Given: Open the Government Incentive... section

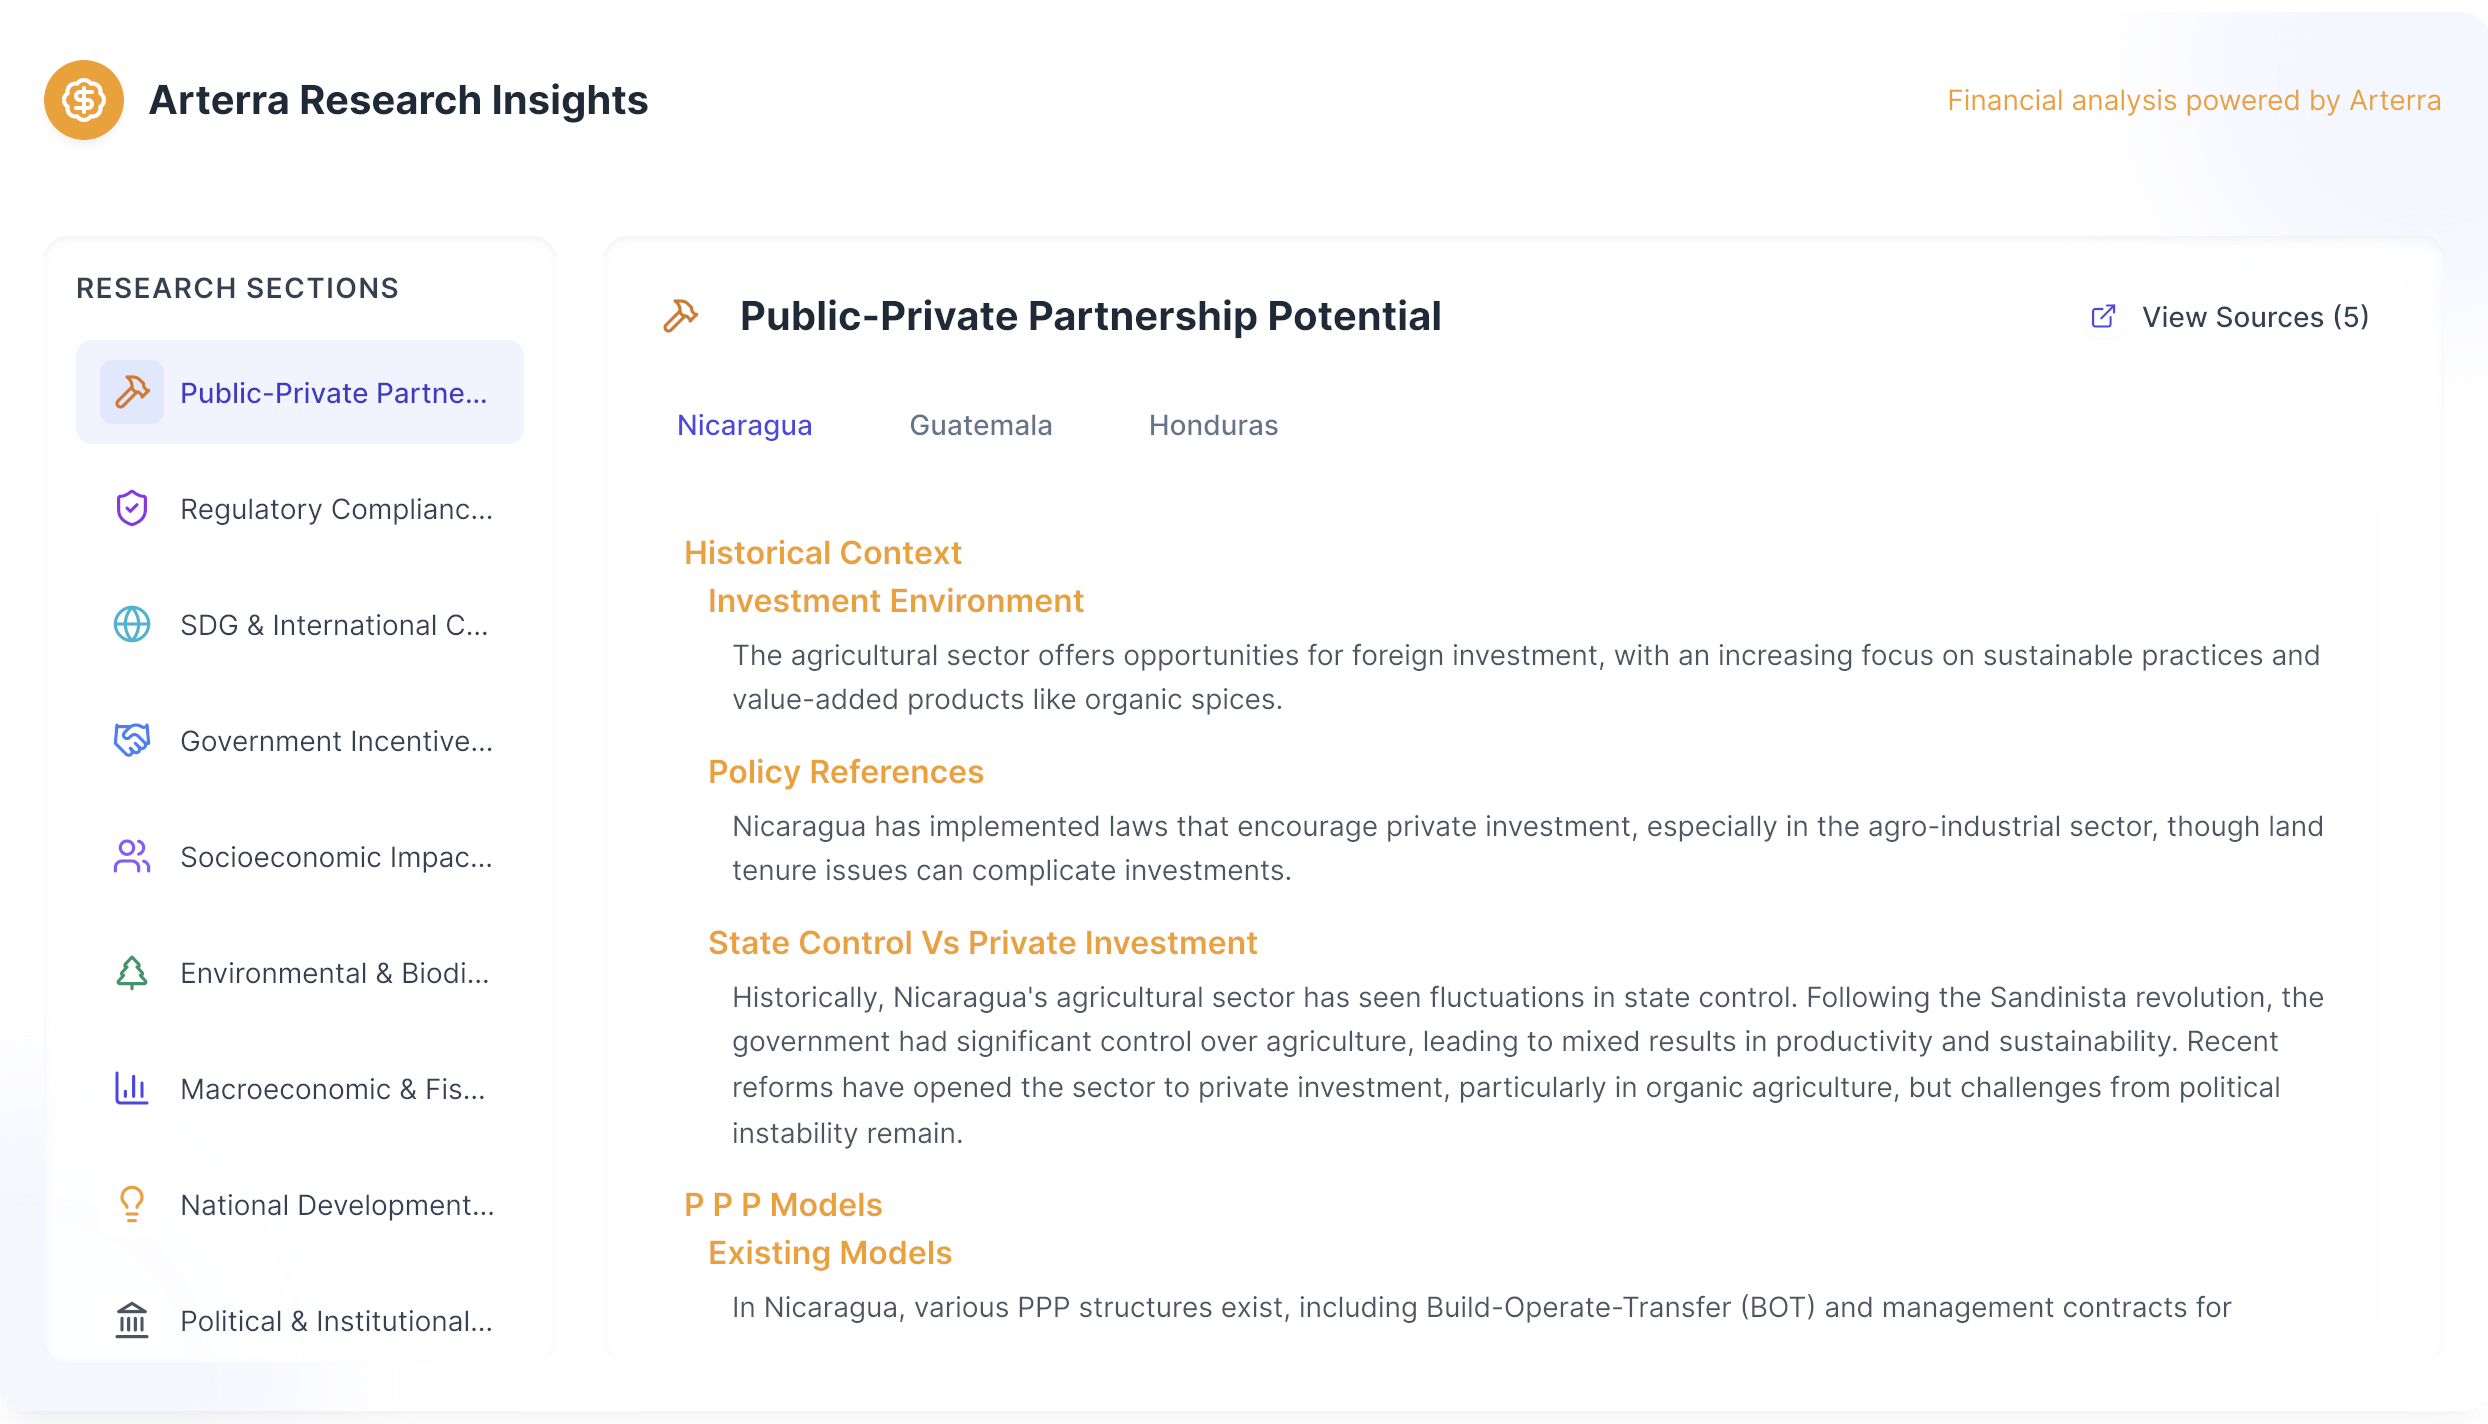Looking at the screenshot, I should pos(300,740).
